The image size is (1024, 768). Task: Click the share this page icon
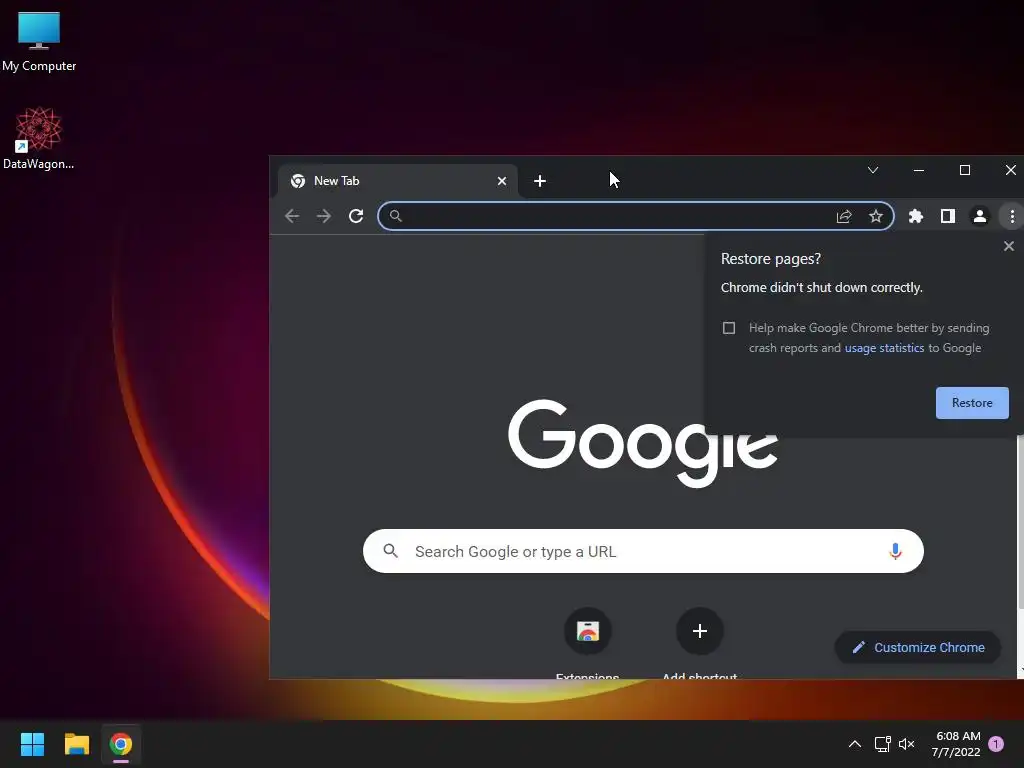pos(844,216)
